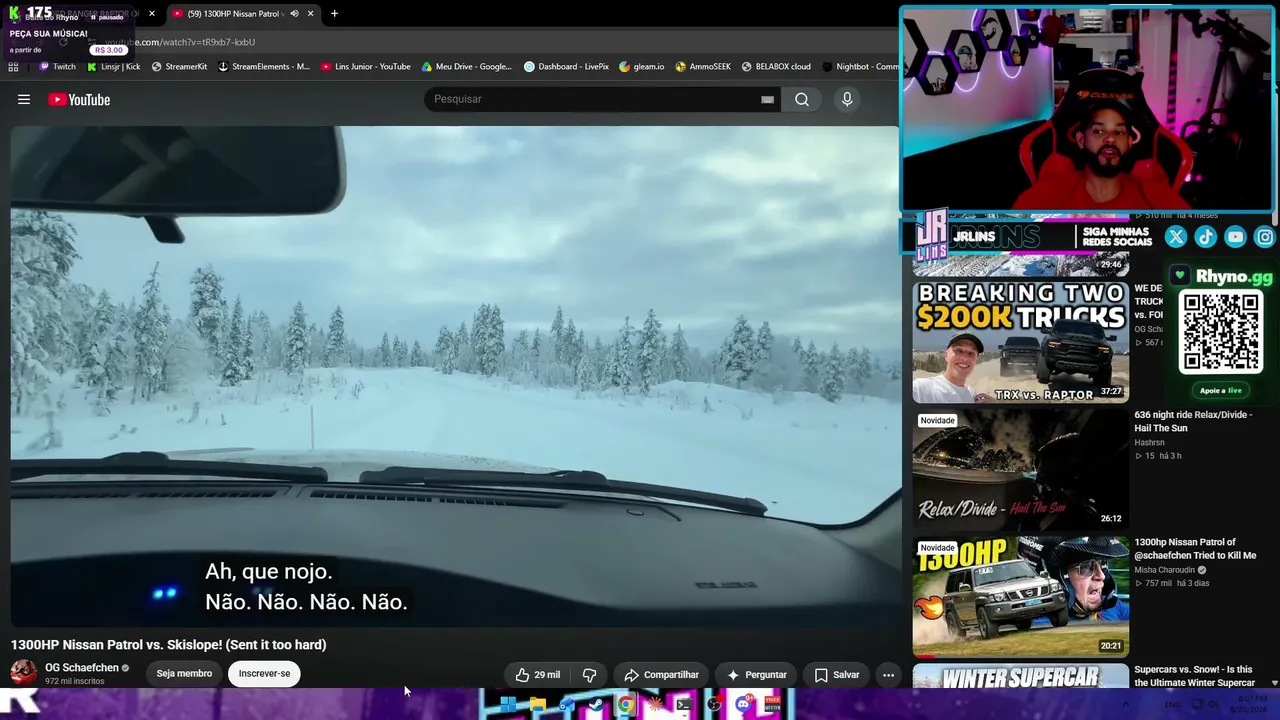Open Discord from the taskbar

(x=743, y=705)
